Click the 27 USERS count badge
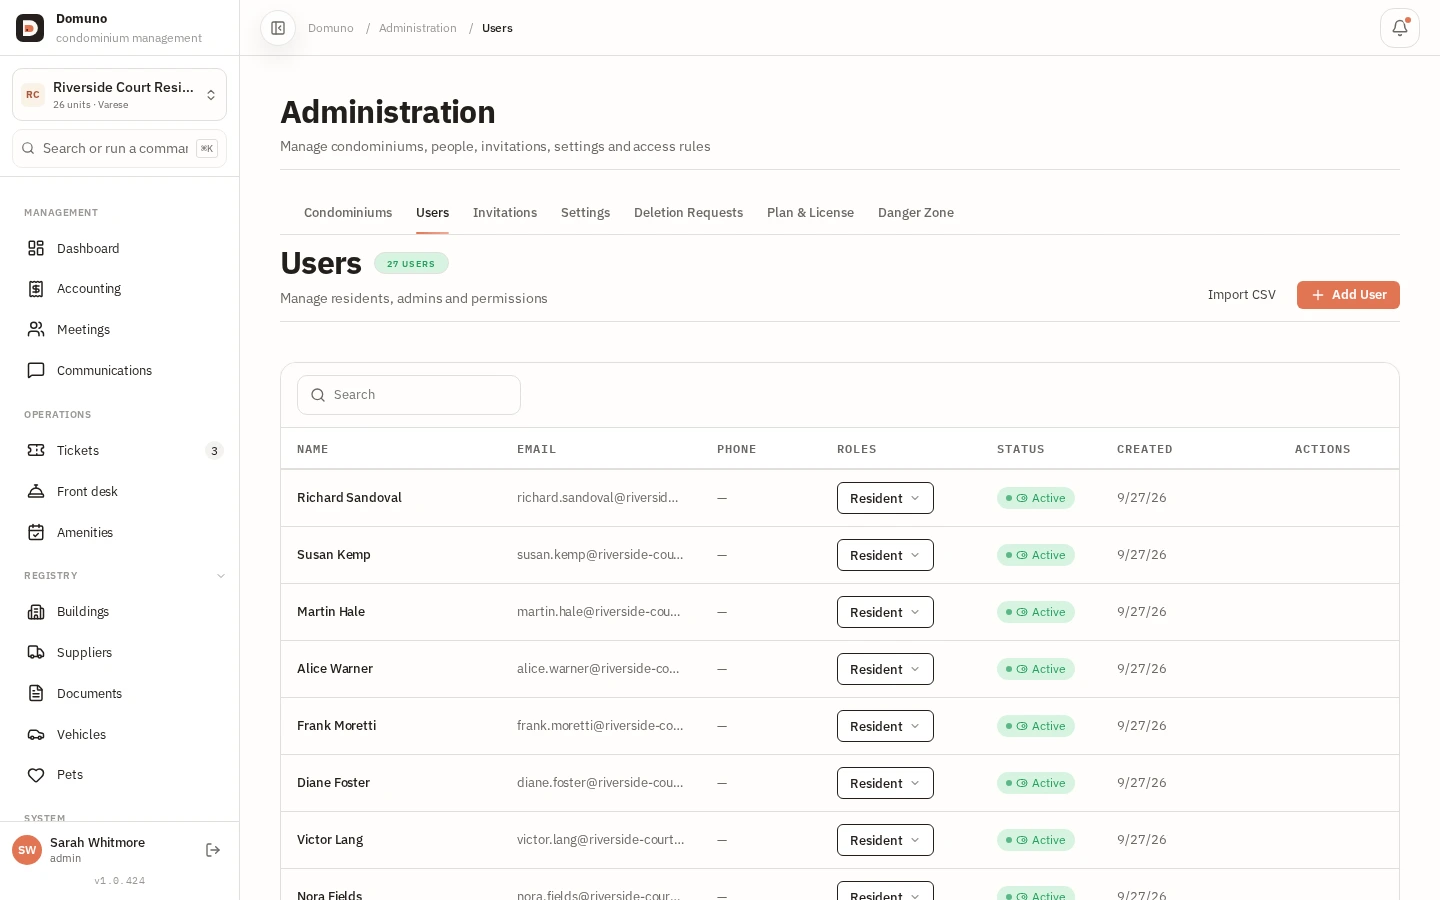This screenshot has height=900, width=1440. (411, 264)
